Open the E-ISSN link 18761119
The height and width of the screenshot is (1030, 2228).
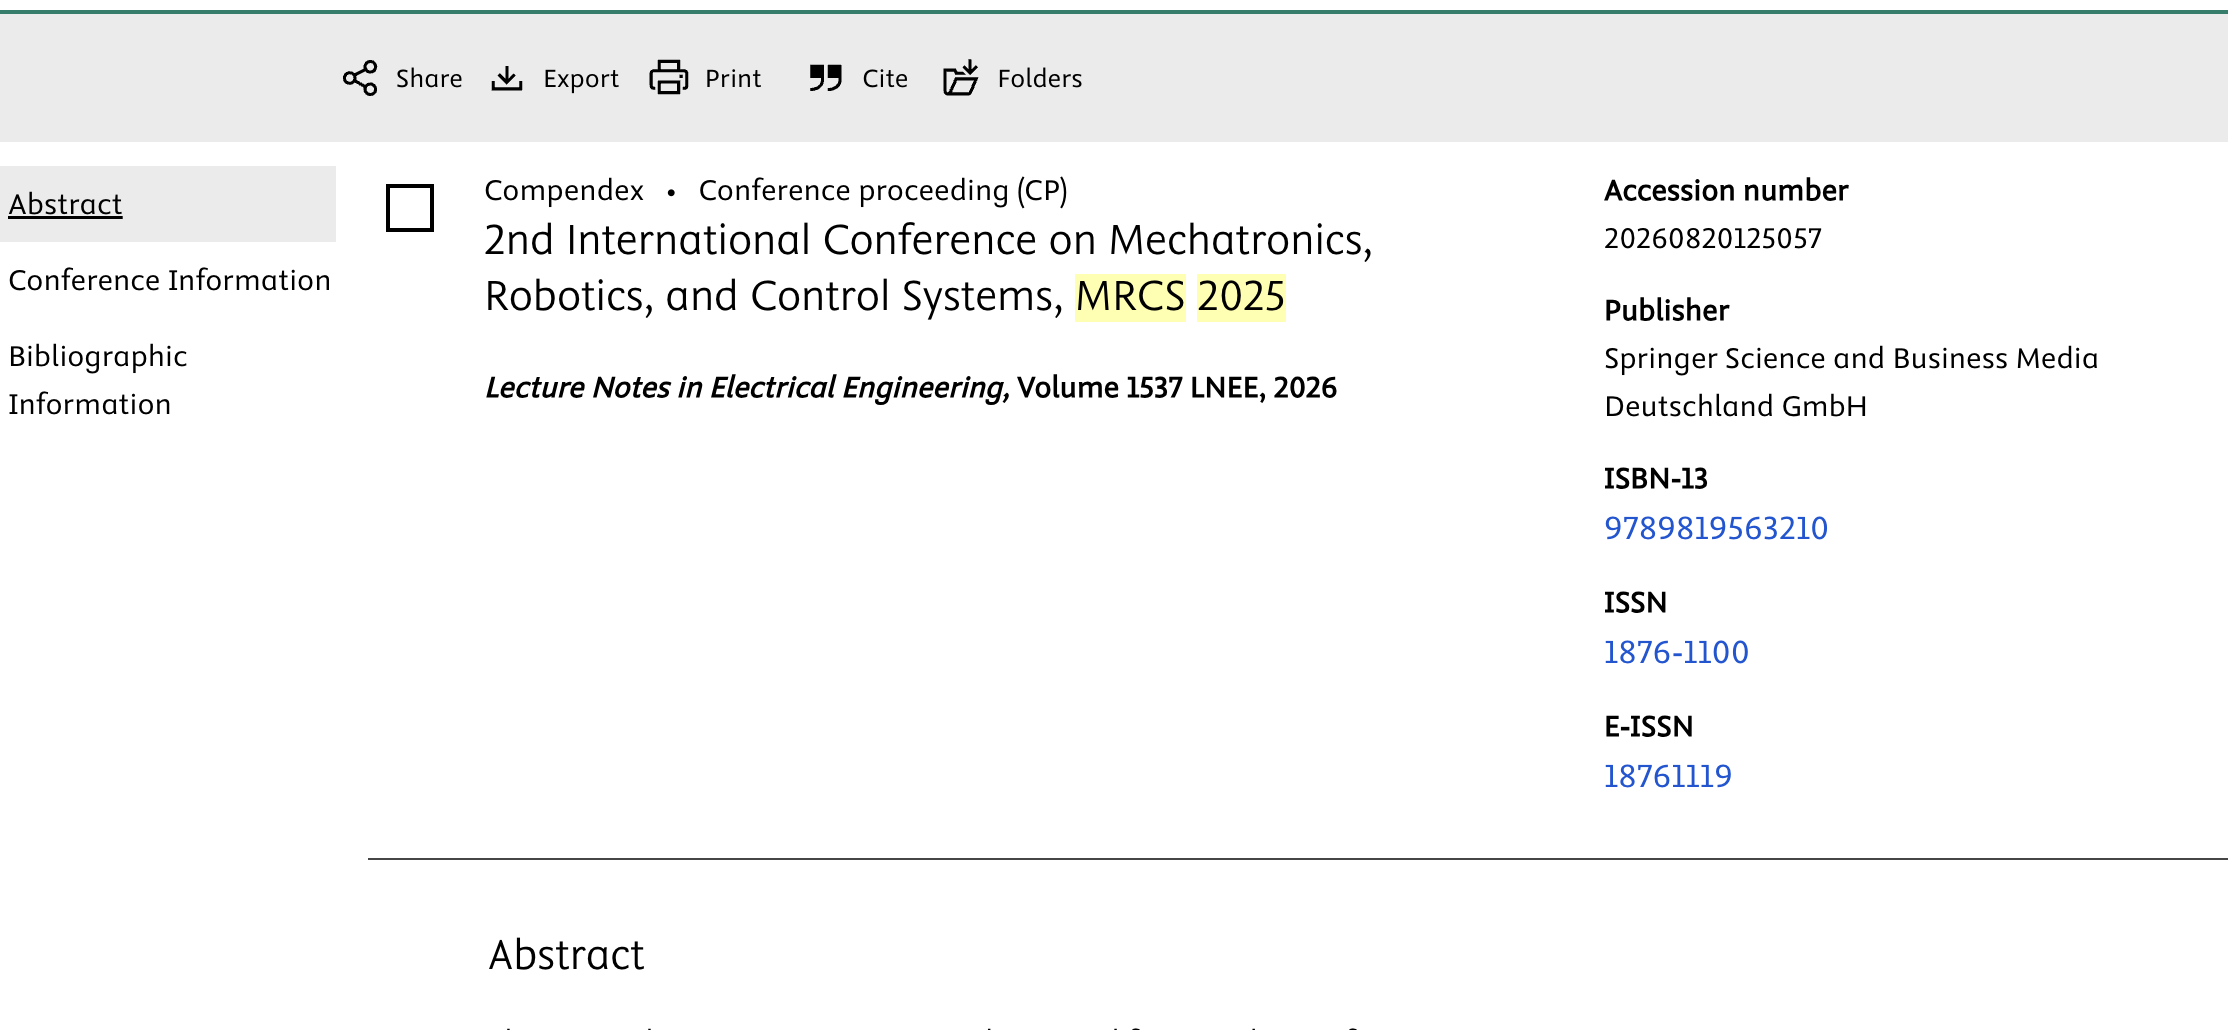[x=1667, y=776]
